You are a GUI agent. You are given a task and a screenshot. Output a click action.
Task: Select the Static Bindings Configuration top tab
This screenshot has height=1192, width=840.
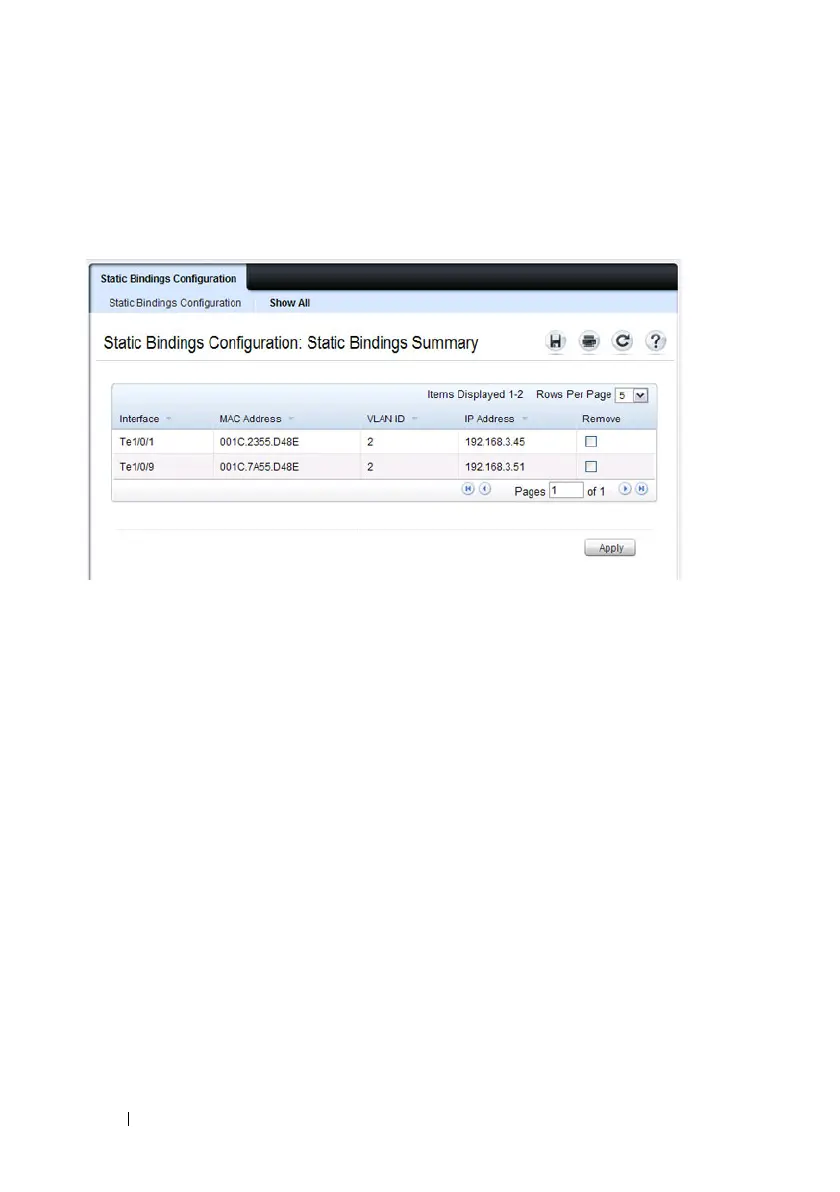click(x=168, y=279)
